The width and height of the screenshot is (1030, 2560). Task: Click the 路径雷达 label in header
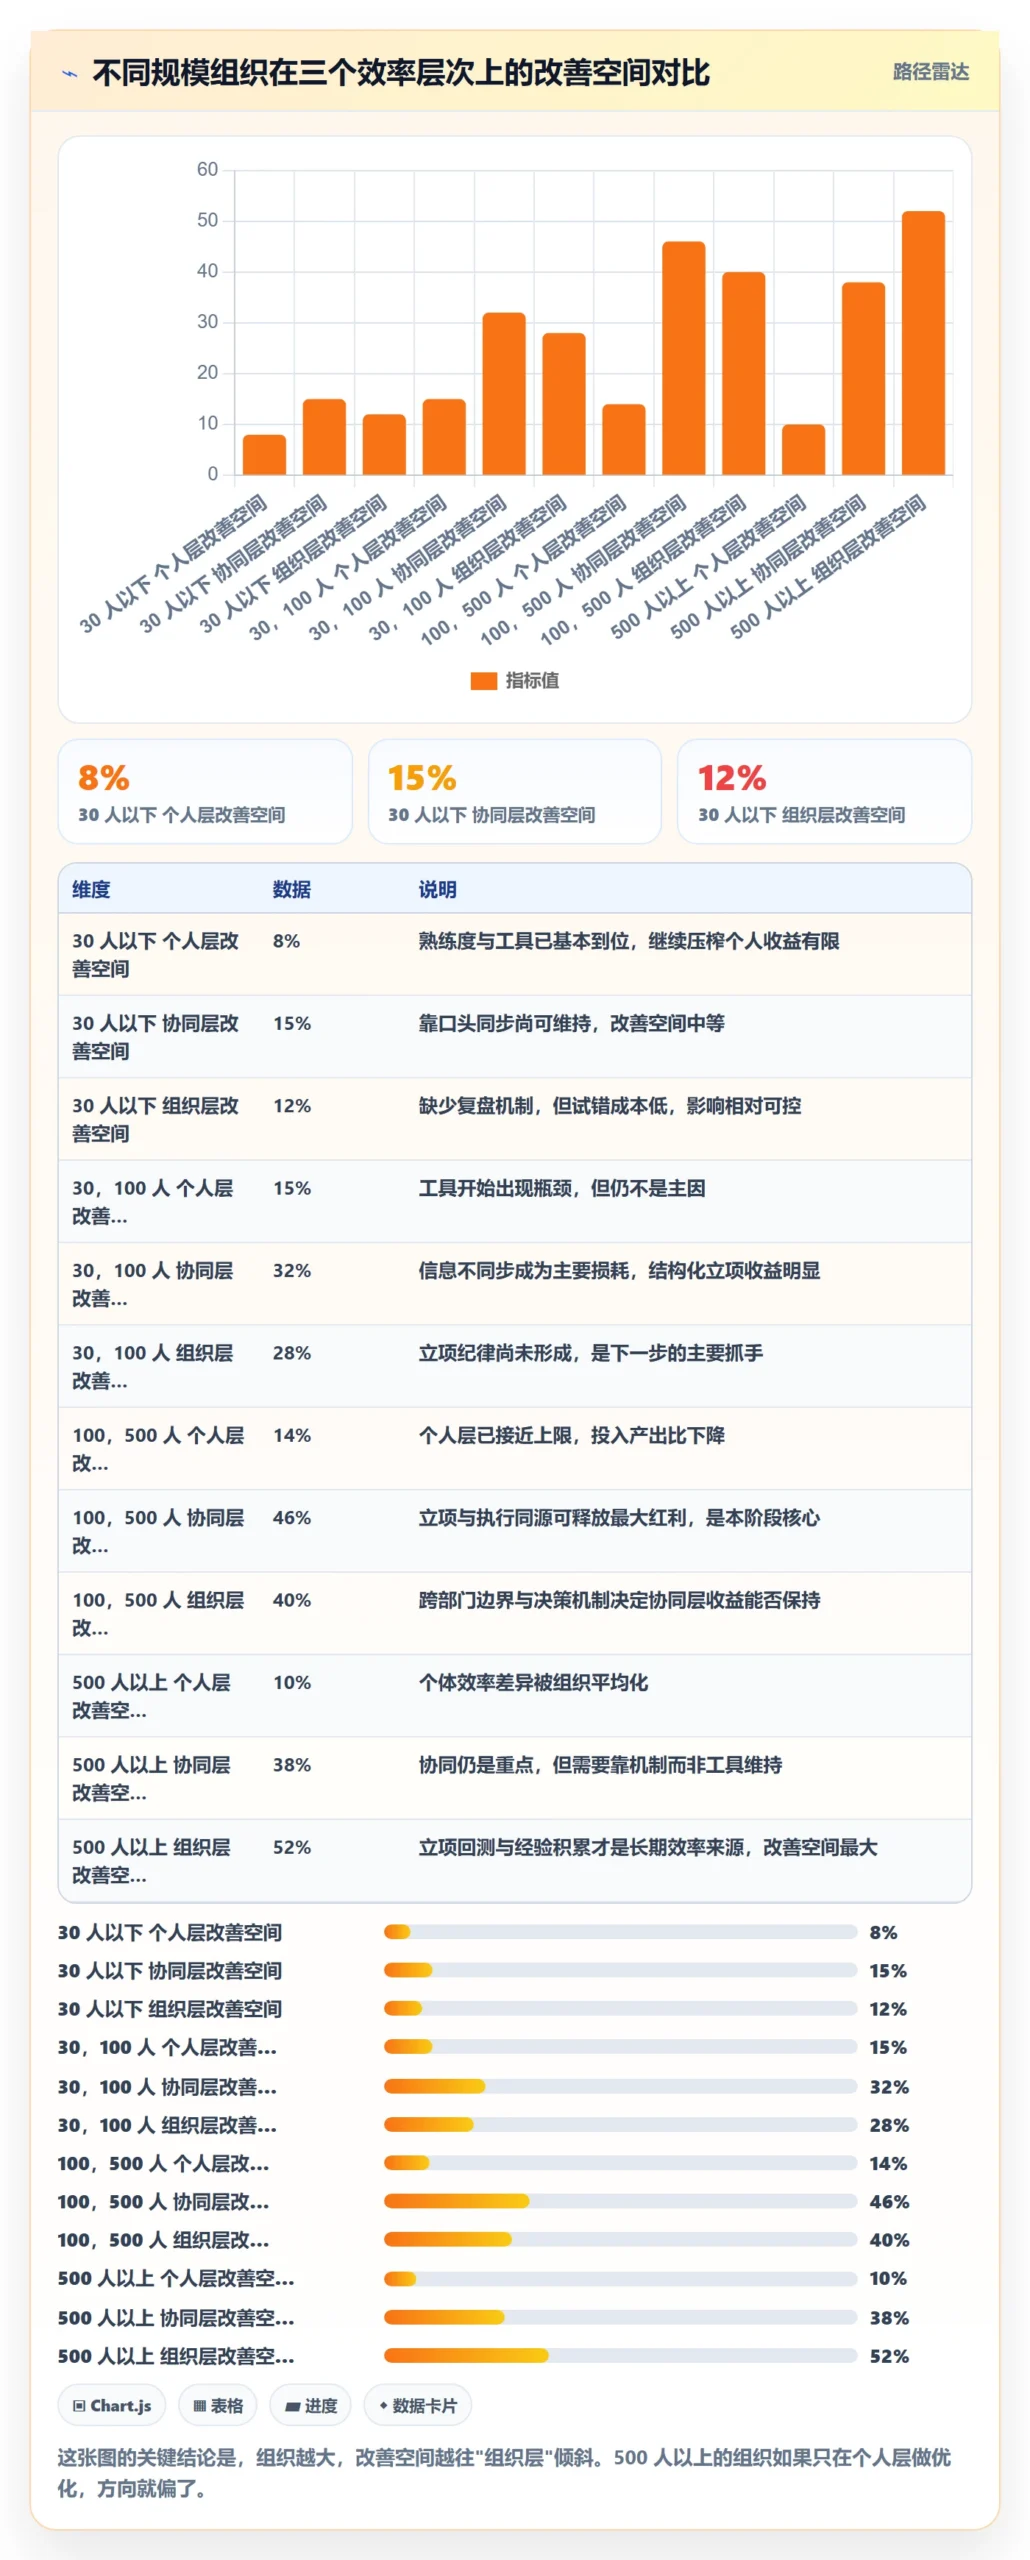(930, 72)
